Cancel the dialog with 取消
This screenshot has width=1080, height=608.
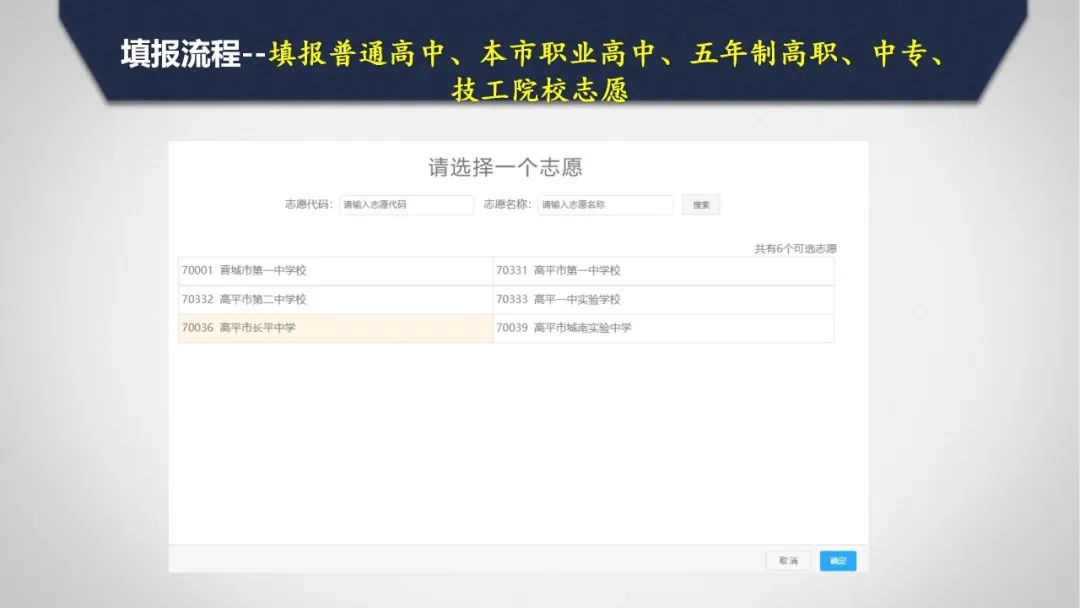click(788, 561)
